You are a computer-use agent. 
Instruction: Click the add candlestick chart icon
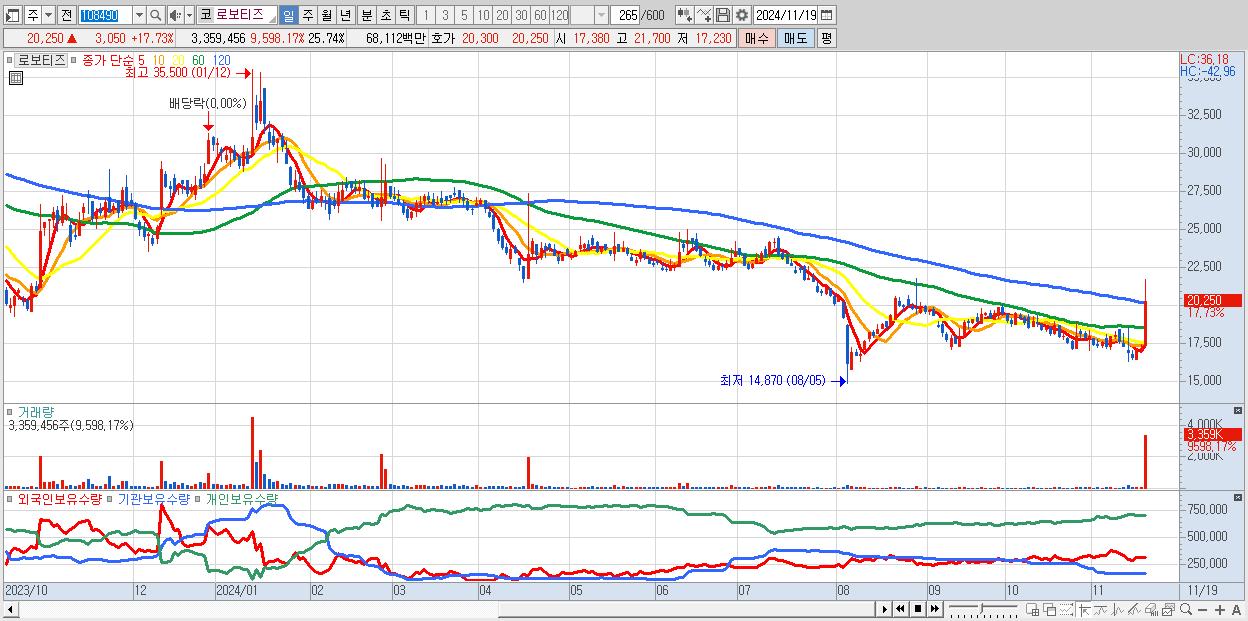(685, 15)
